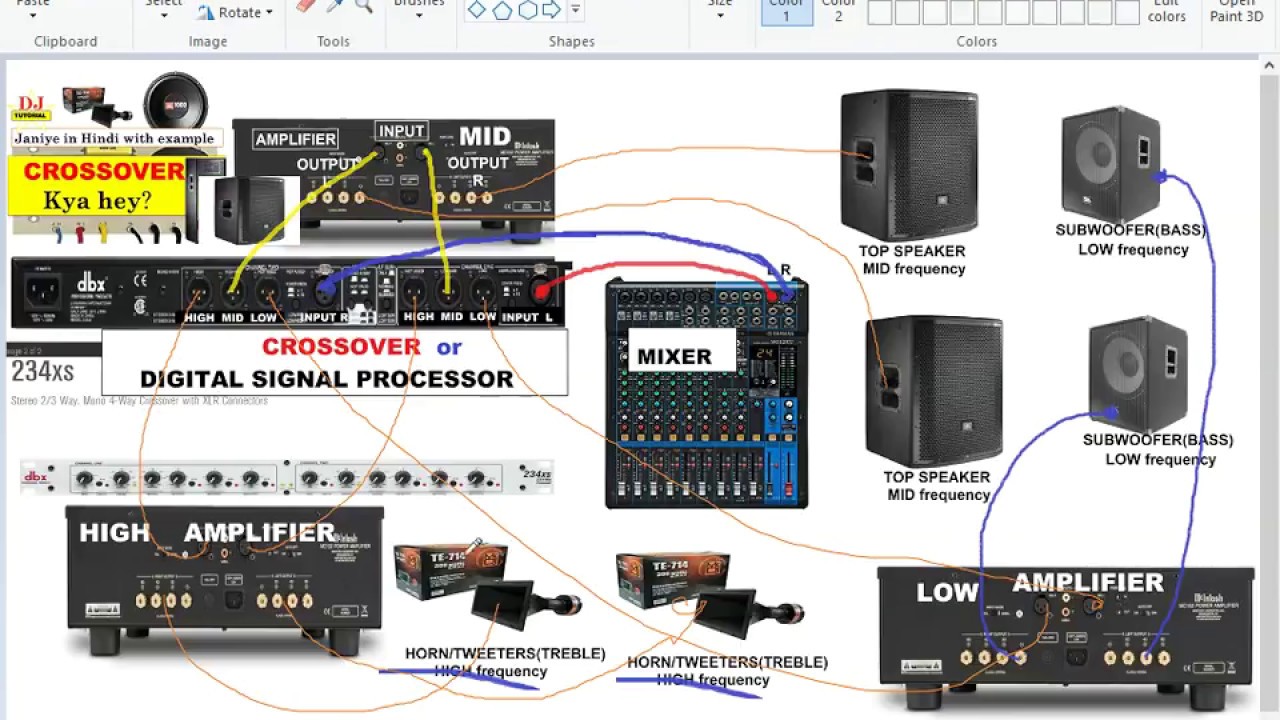Choose the pentagon shape

(x=502, y=10)
